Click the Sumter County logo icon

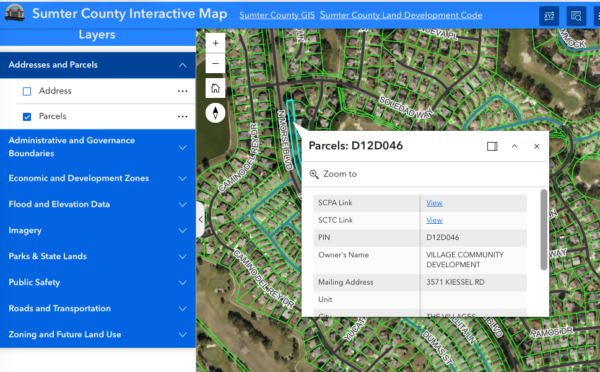click(x=15, y=13)
